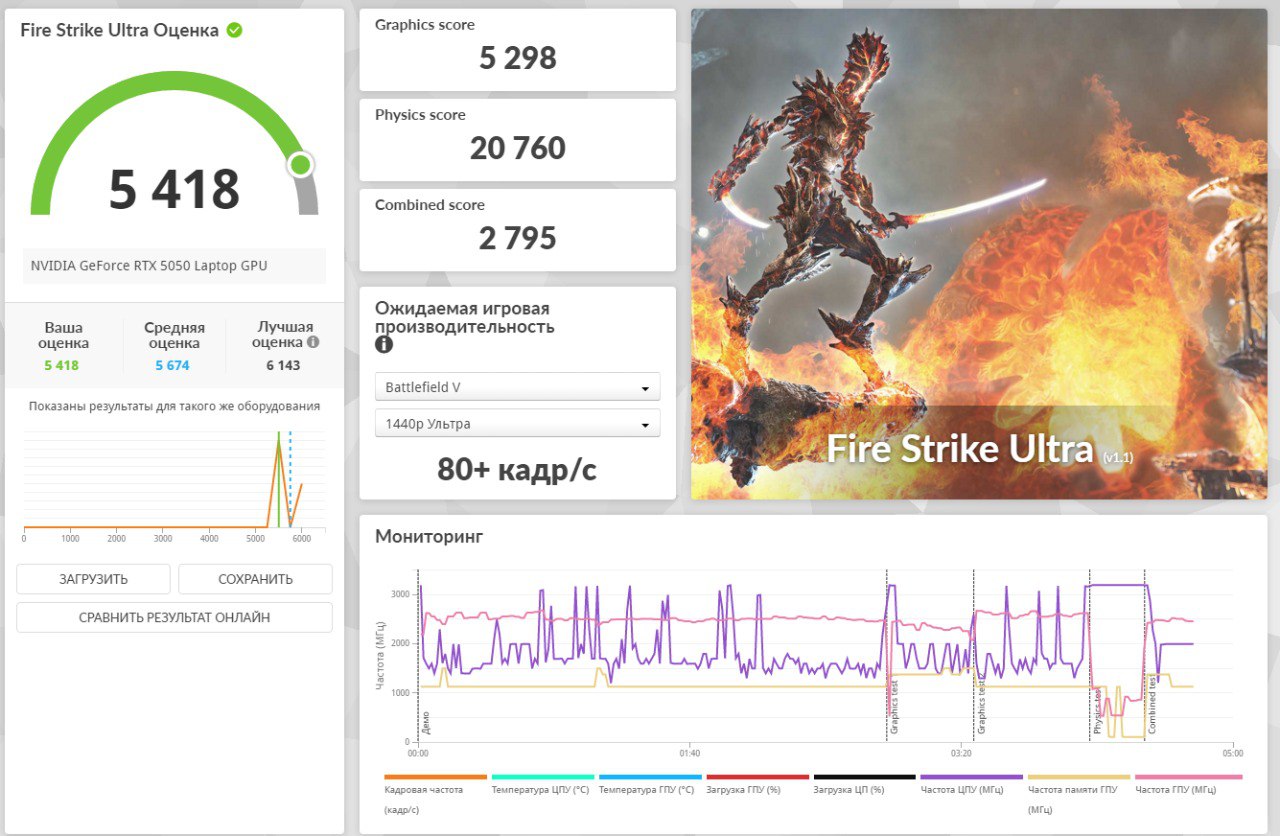Click the Fire Strike Ultra artwork thumbnail
This screenshot has width=1280, height=836.
tap(979, 254)
